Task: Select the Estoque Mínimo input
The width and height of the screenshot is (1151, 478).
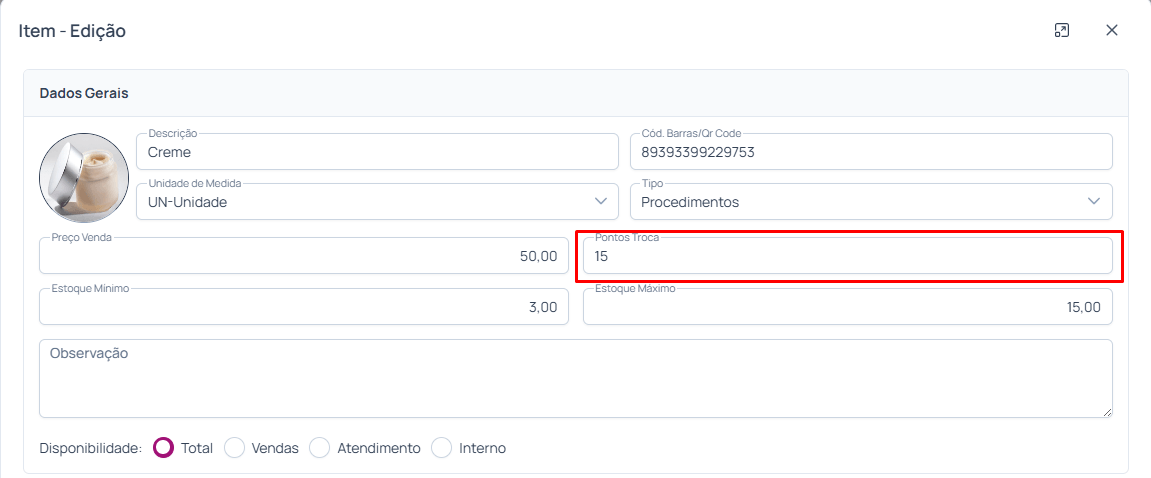Action: coord(304,306)
